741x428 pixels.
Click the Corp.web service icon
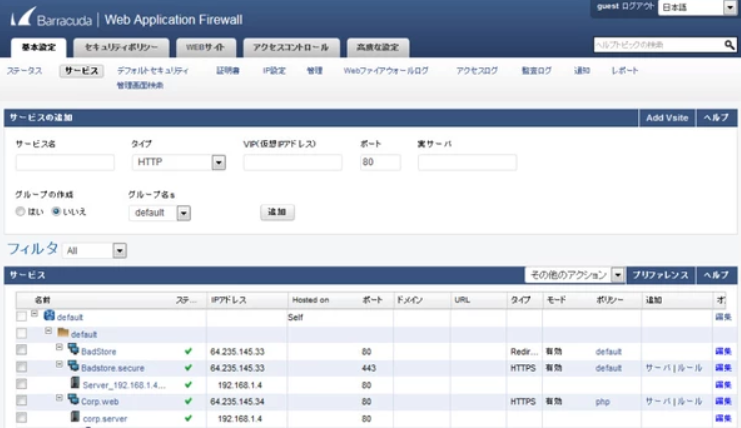pyautogui.click(x=73, y=399)
